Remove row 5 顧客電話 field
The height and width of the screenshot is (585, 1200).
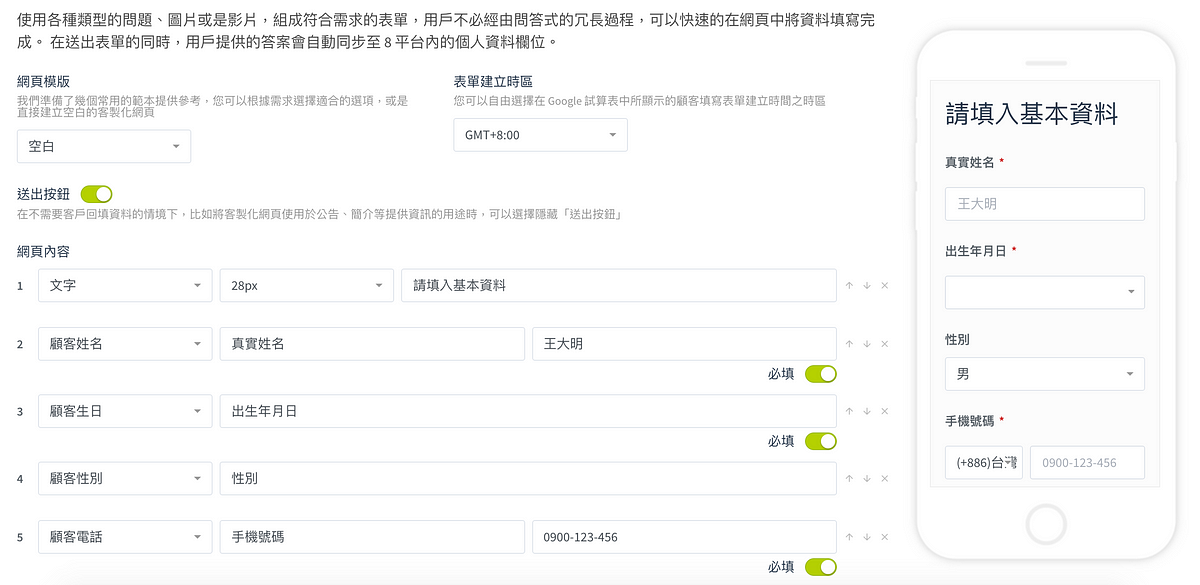(885, 537)
